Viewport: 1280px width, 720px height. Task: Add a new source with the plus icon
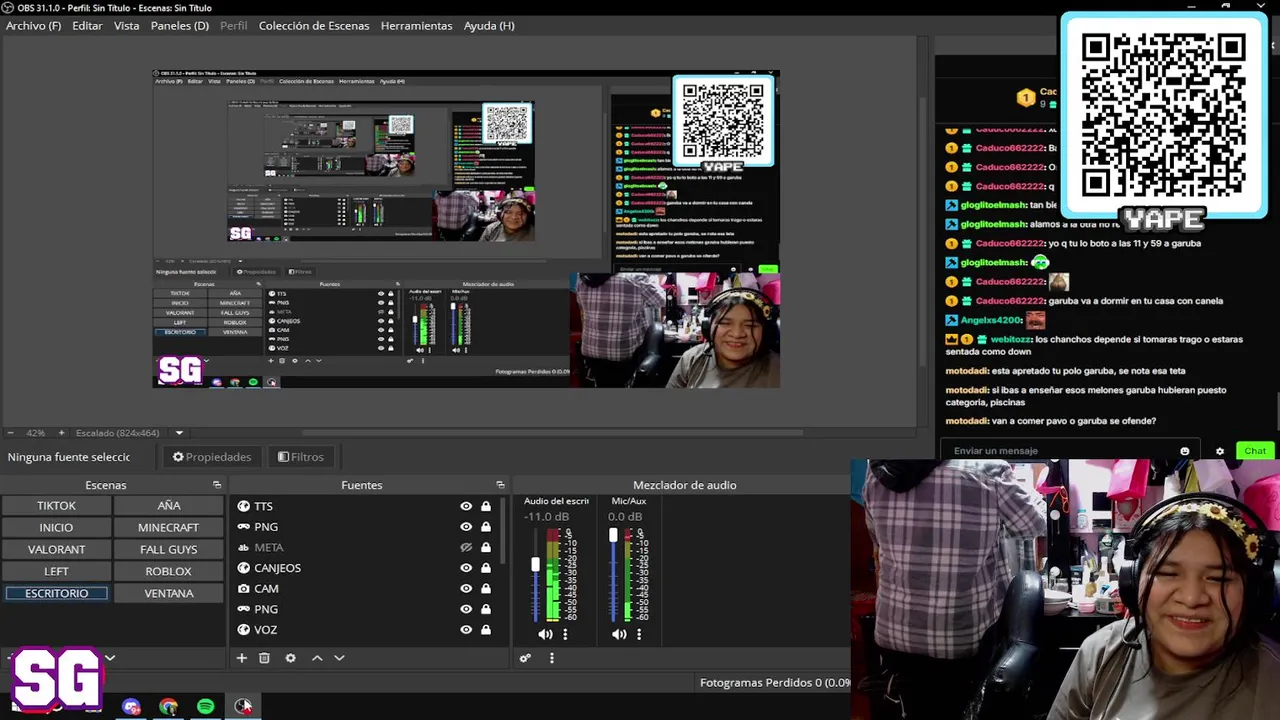point(241,658)
